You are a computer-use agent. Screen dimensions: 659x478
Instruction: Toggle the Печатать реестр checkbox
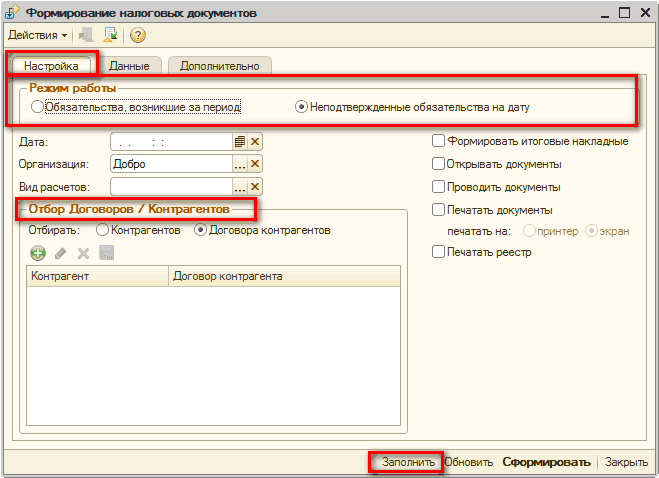438,252
